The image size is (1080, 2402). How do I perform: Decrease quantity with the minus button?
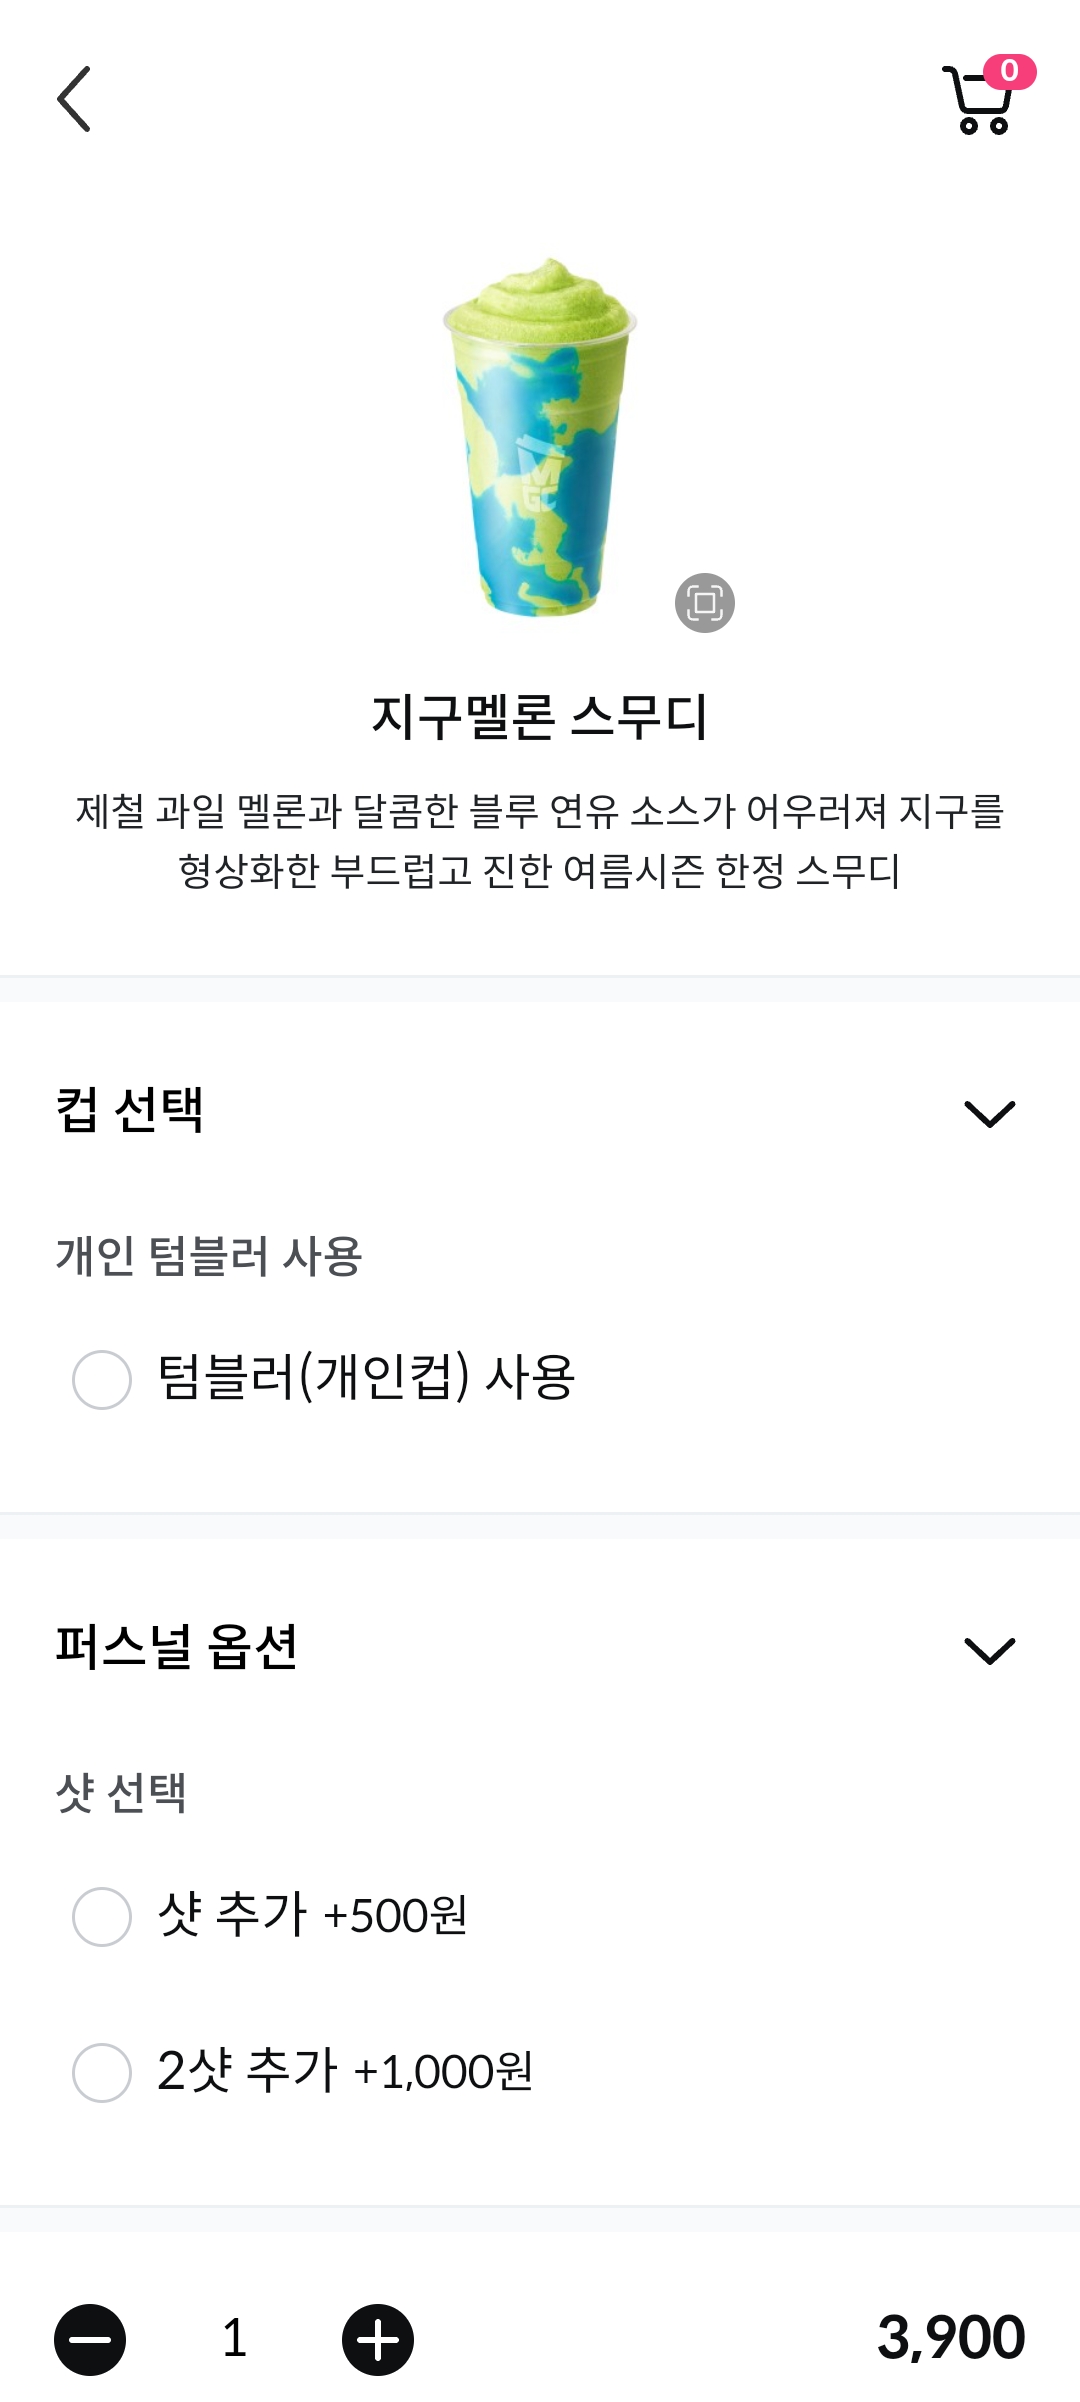pos(90,2339)
